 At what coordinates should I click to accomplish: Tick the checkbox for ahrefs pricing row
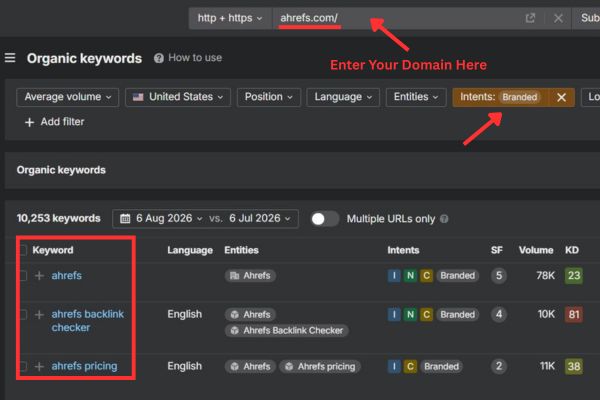click(x=23, y=366)
